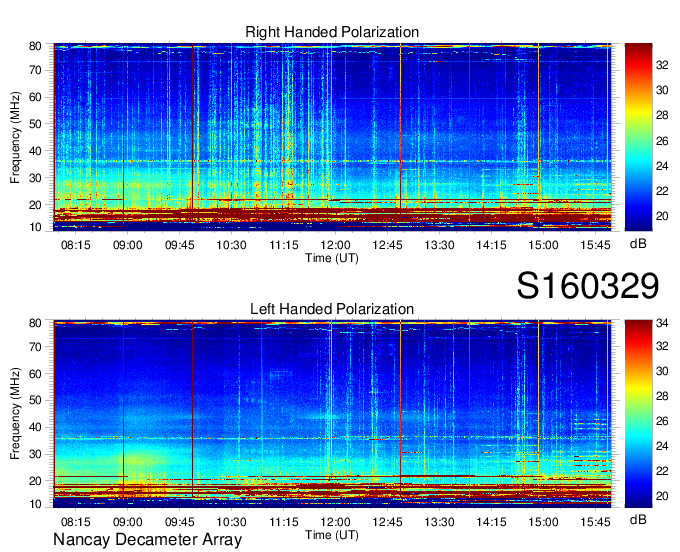Click the 12:00 tick on lower time axis
Image resolution: width=680 pixels, height=552 pixels.
click(335, 522)
